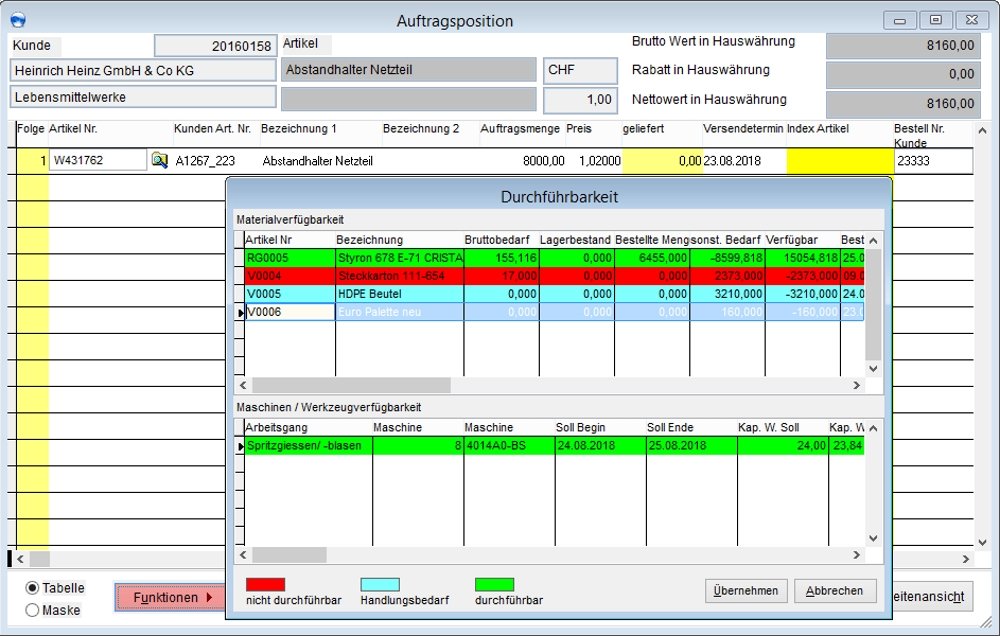This screenshot has height=636, width=1000.
Task: Click the main order table scroll-left arrow
Action: [x=20, y=559]
